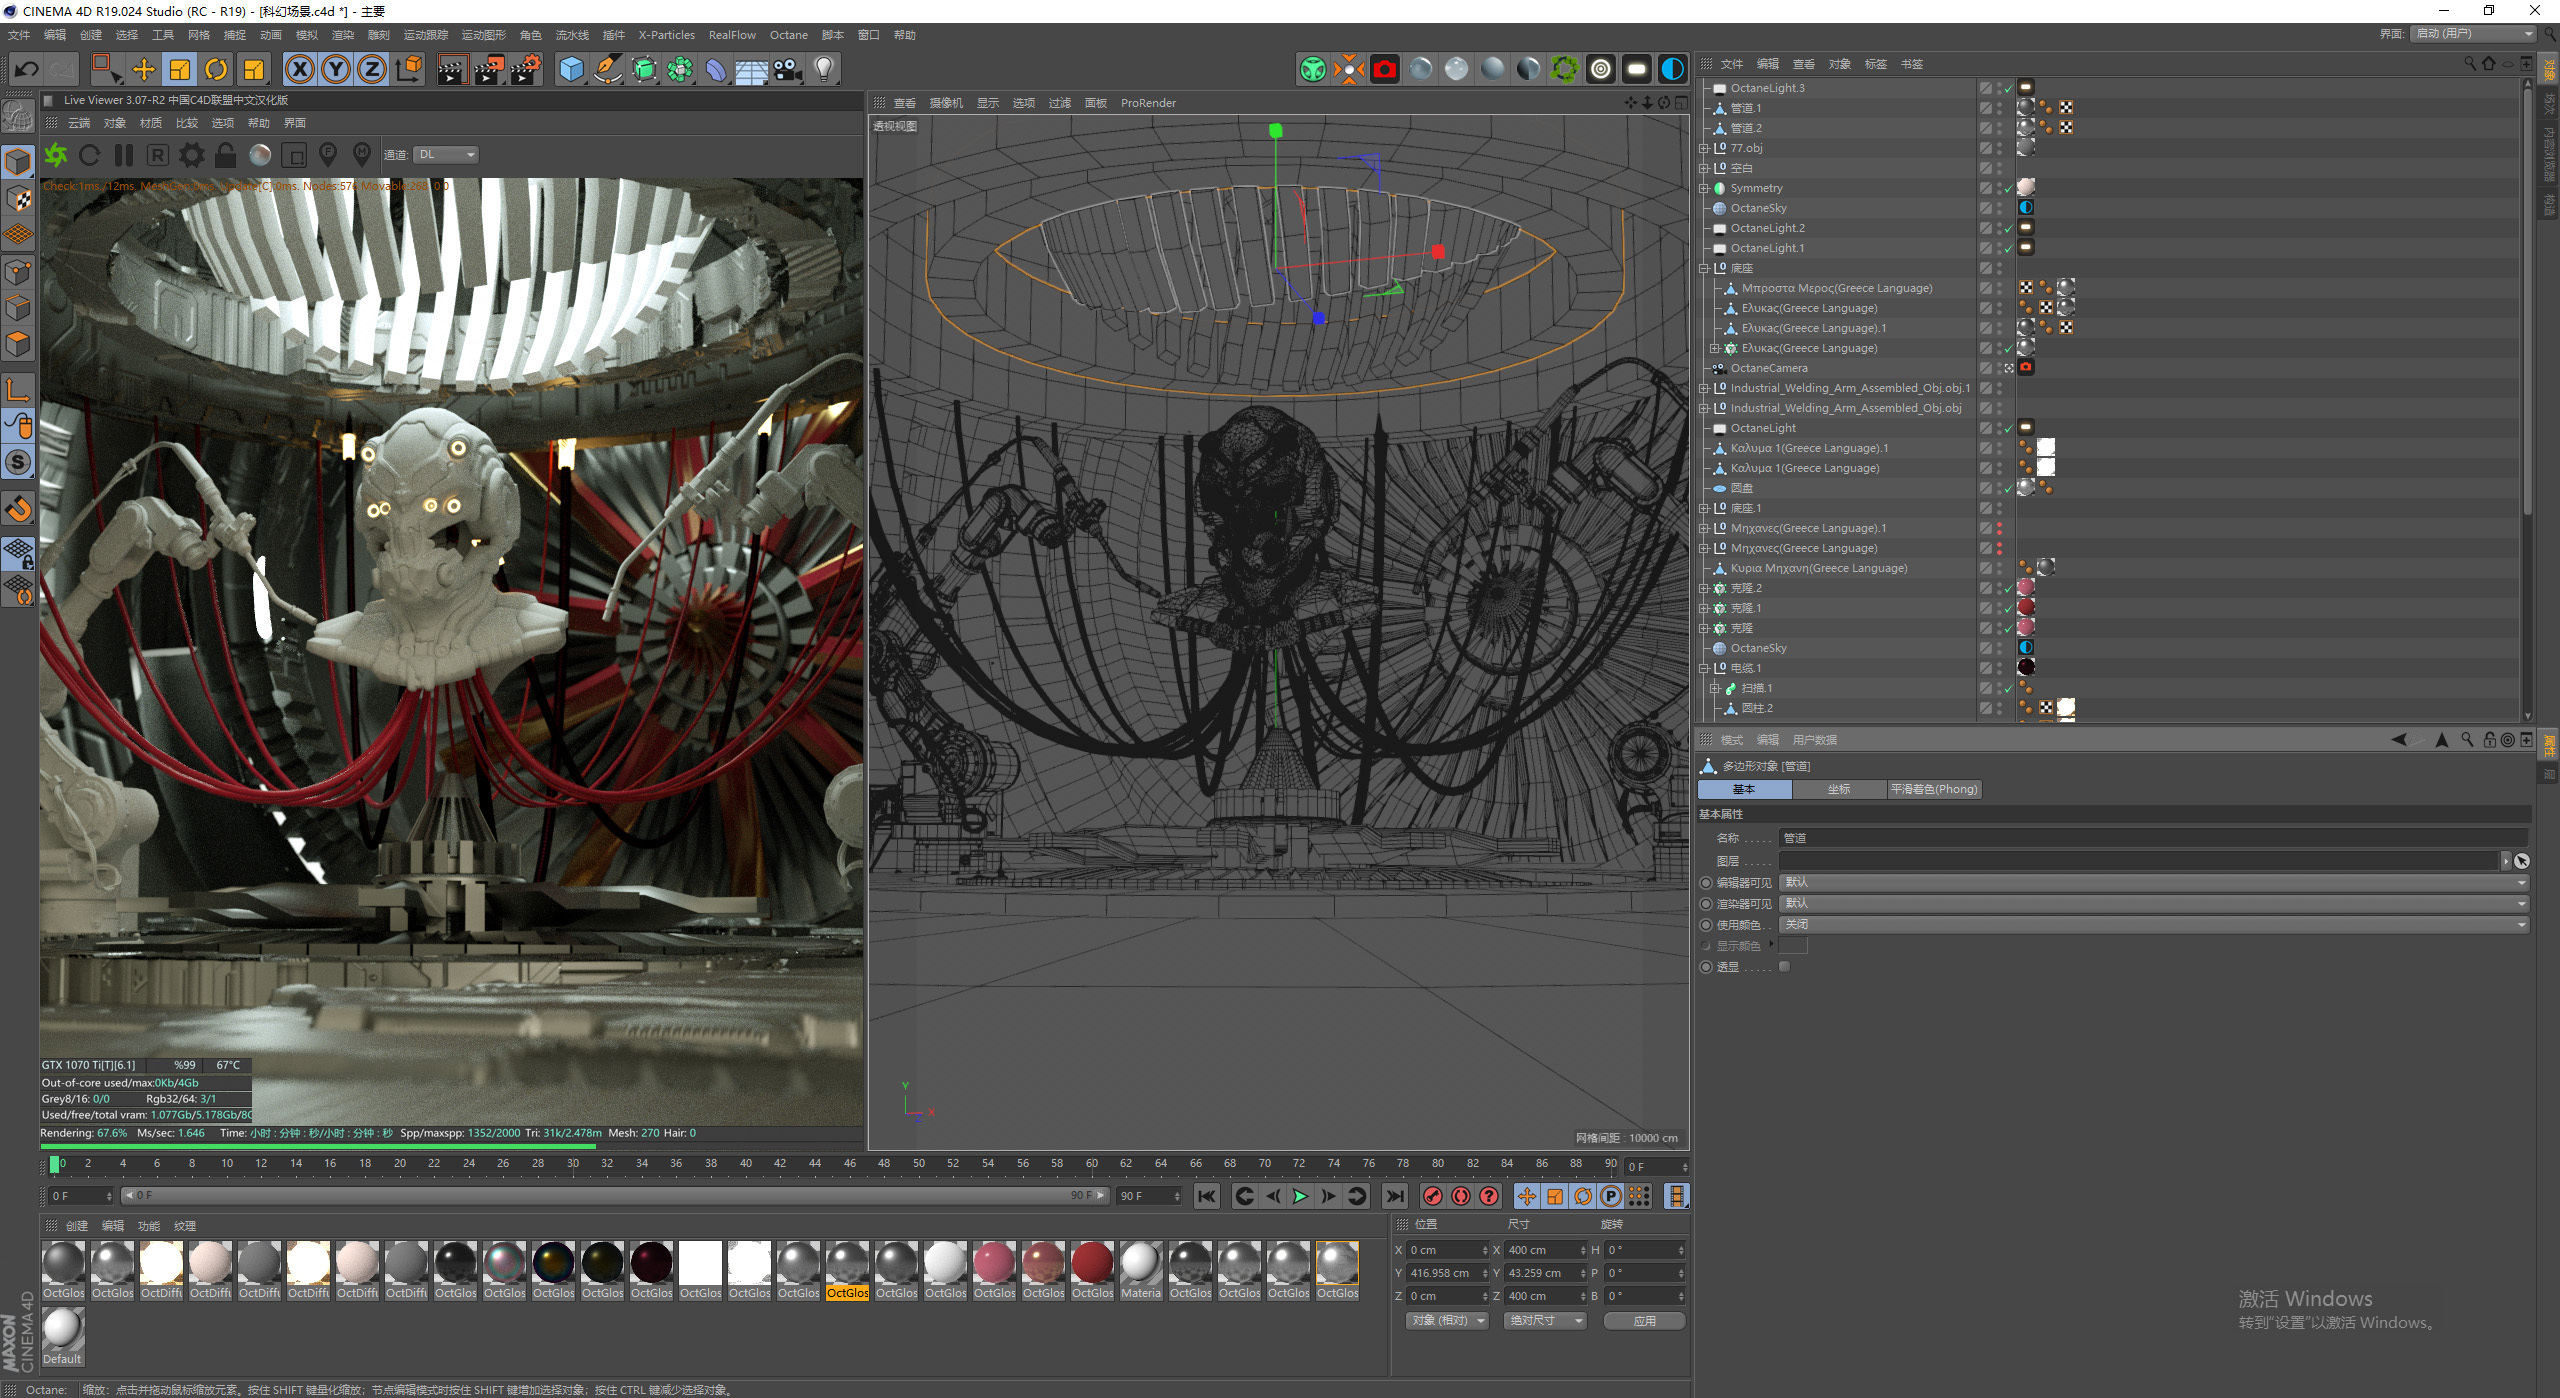
Task: Open the Octane Live Viewer plugin icon
Action: [x=1312, y=69]
